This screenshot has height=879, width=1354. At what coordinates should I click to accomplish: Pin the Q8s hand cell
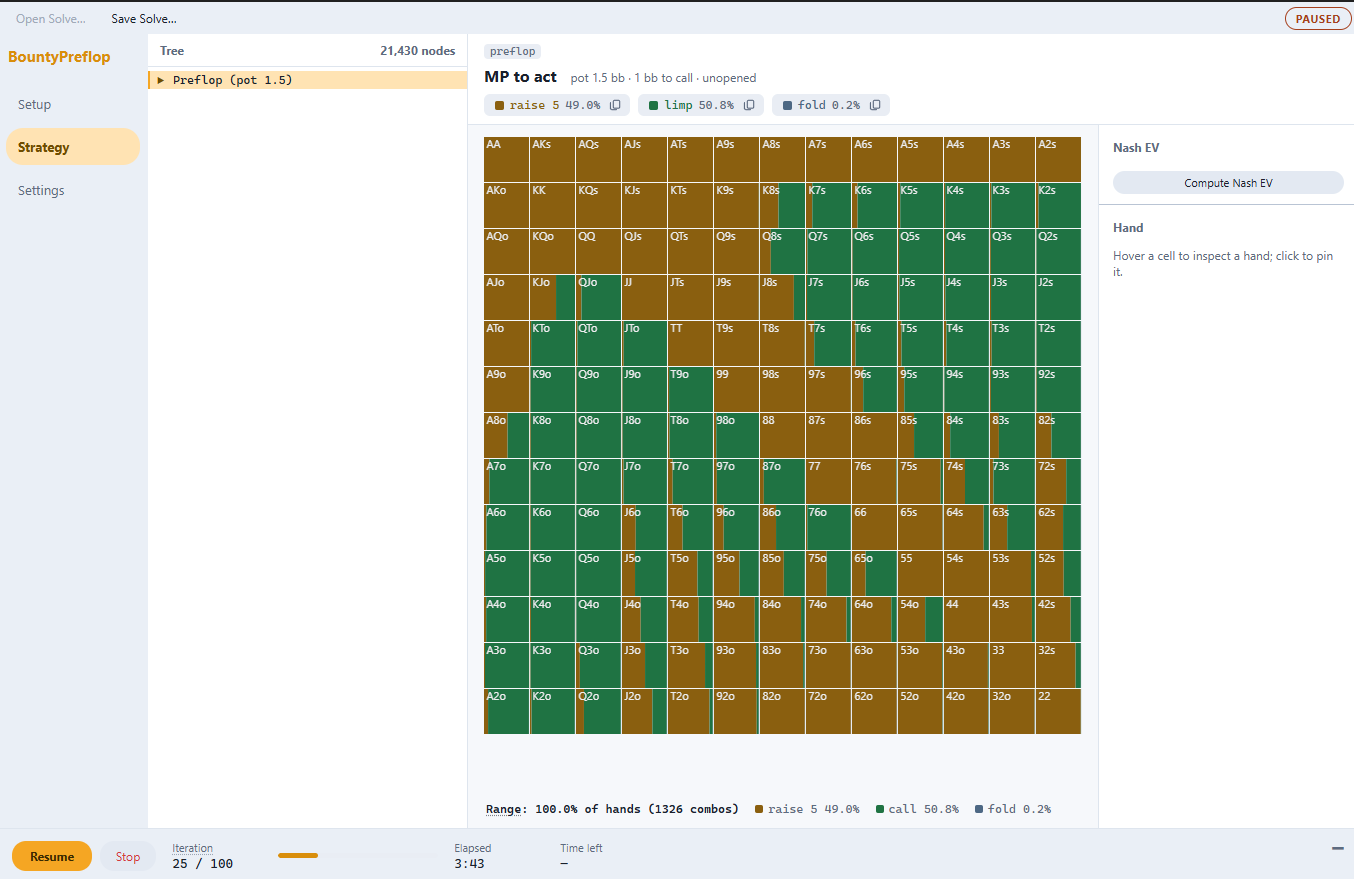(783, 251)
